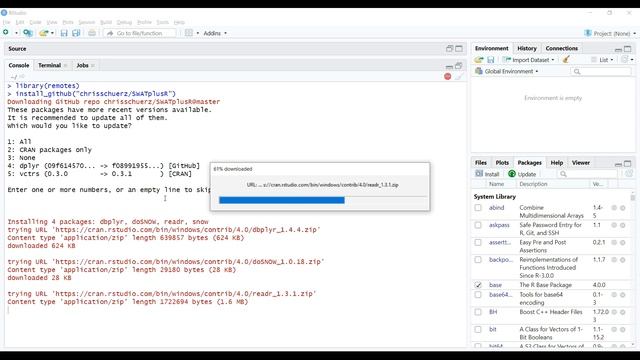Open the List view dropdown
This screenshot has height=360, width=640.
(602, 60)
